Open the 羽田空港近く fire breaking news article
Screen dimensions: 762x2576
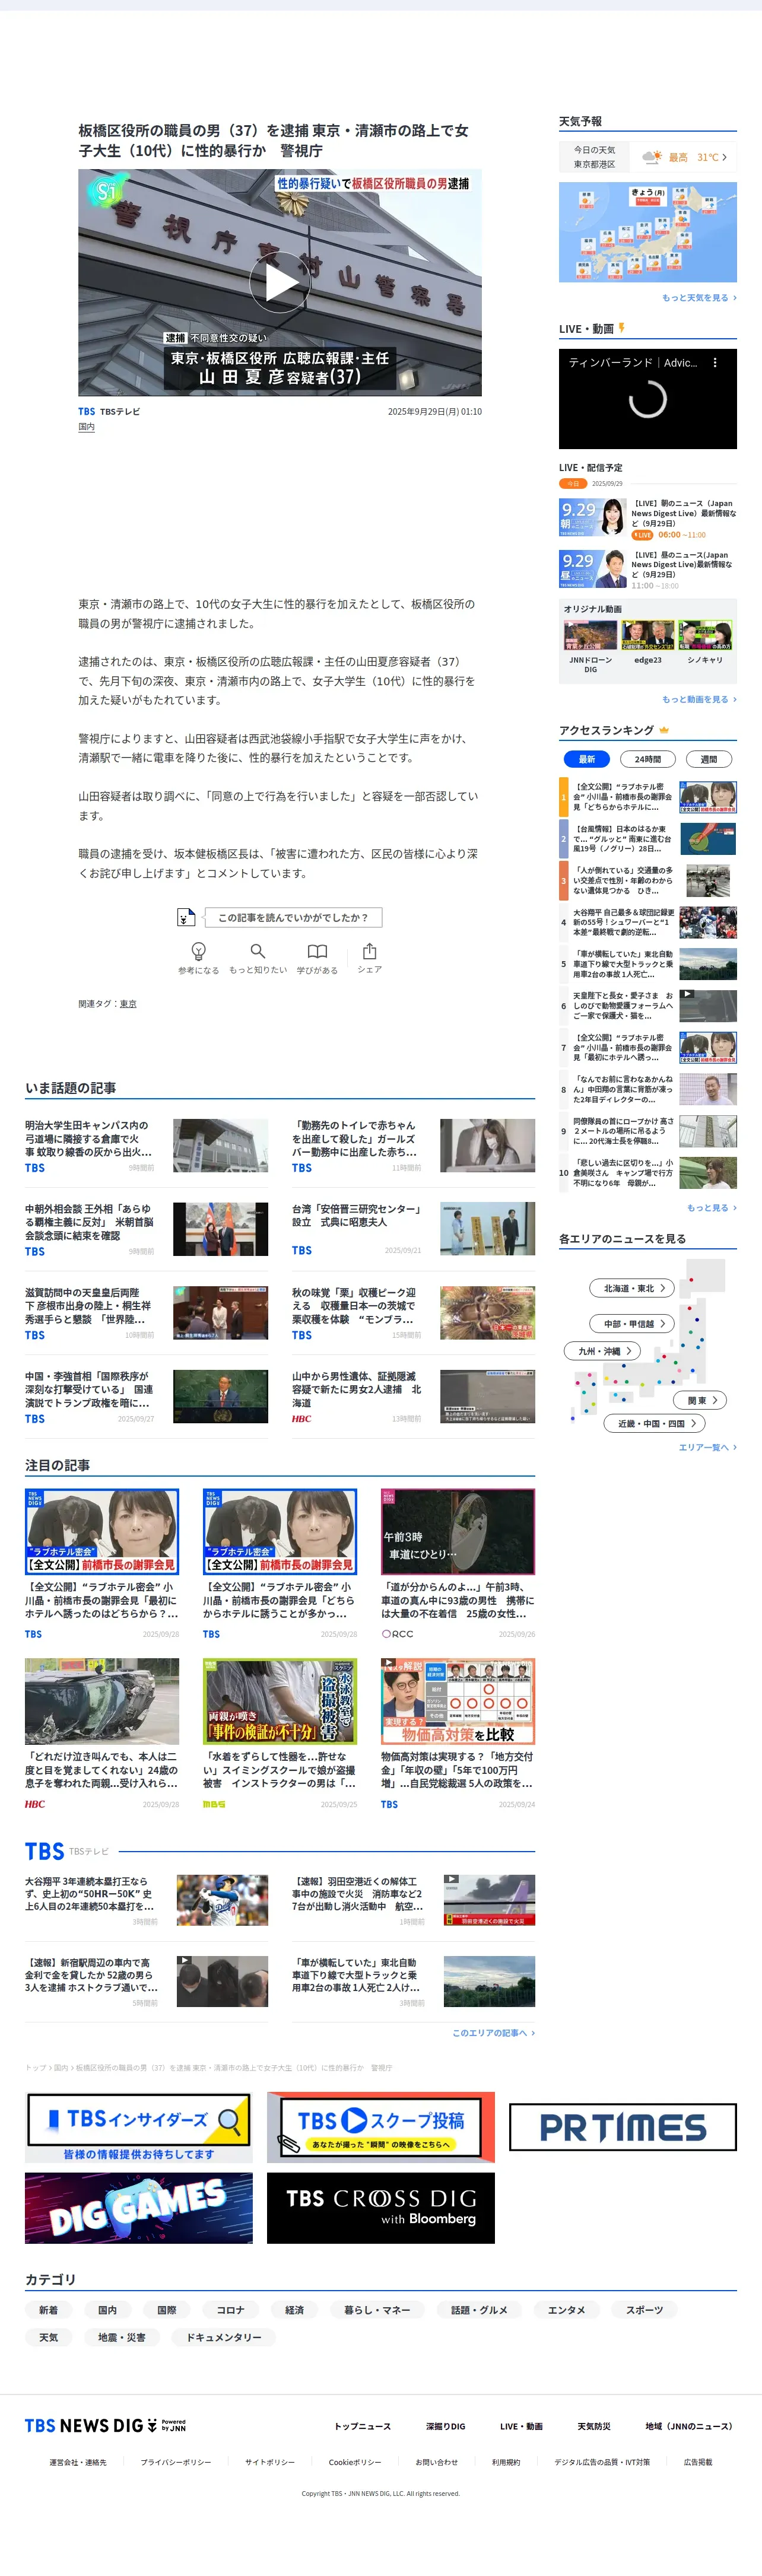coord(413,1901)
